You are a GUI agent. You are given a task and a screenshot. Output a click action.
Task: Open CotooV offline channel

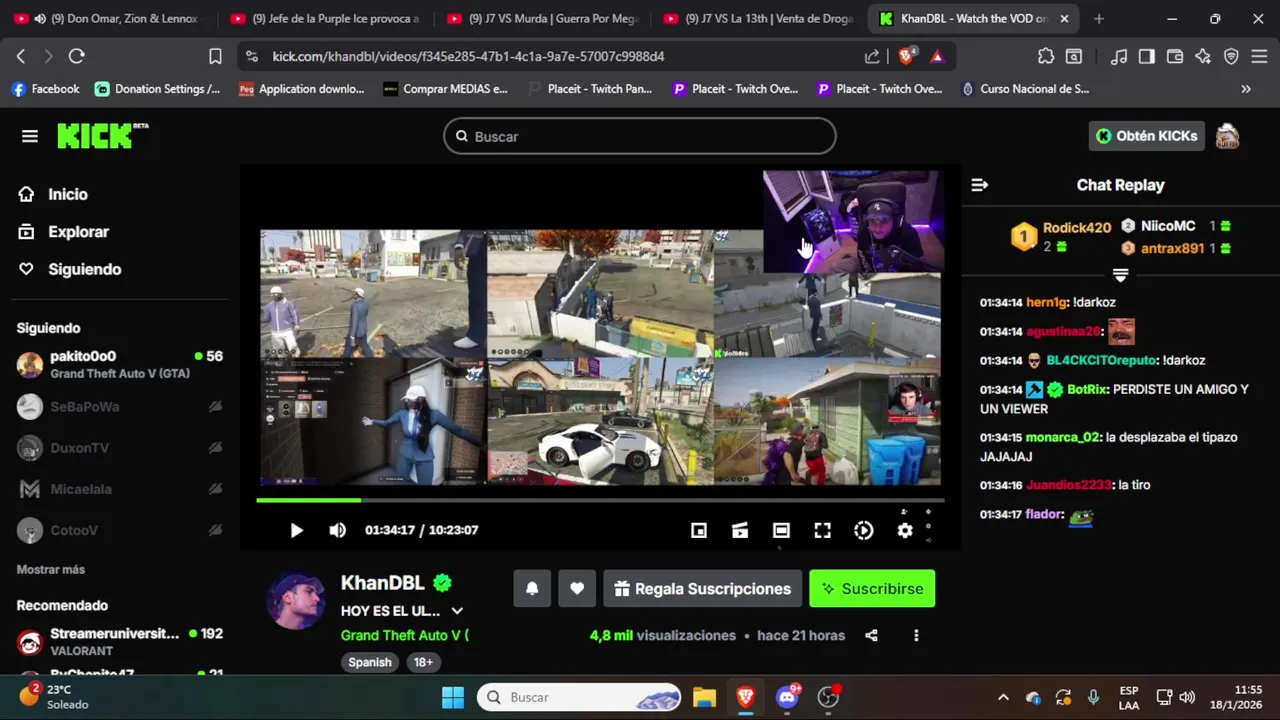click(x=120, y=531)
